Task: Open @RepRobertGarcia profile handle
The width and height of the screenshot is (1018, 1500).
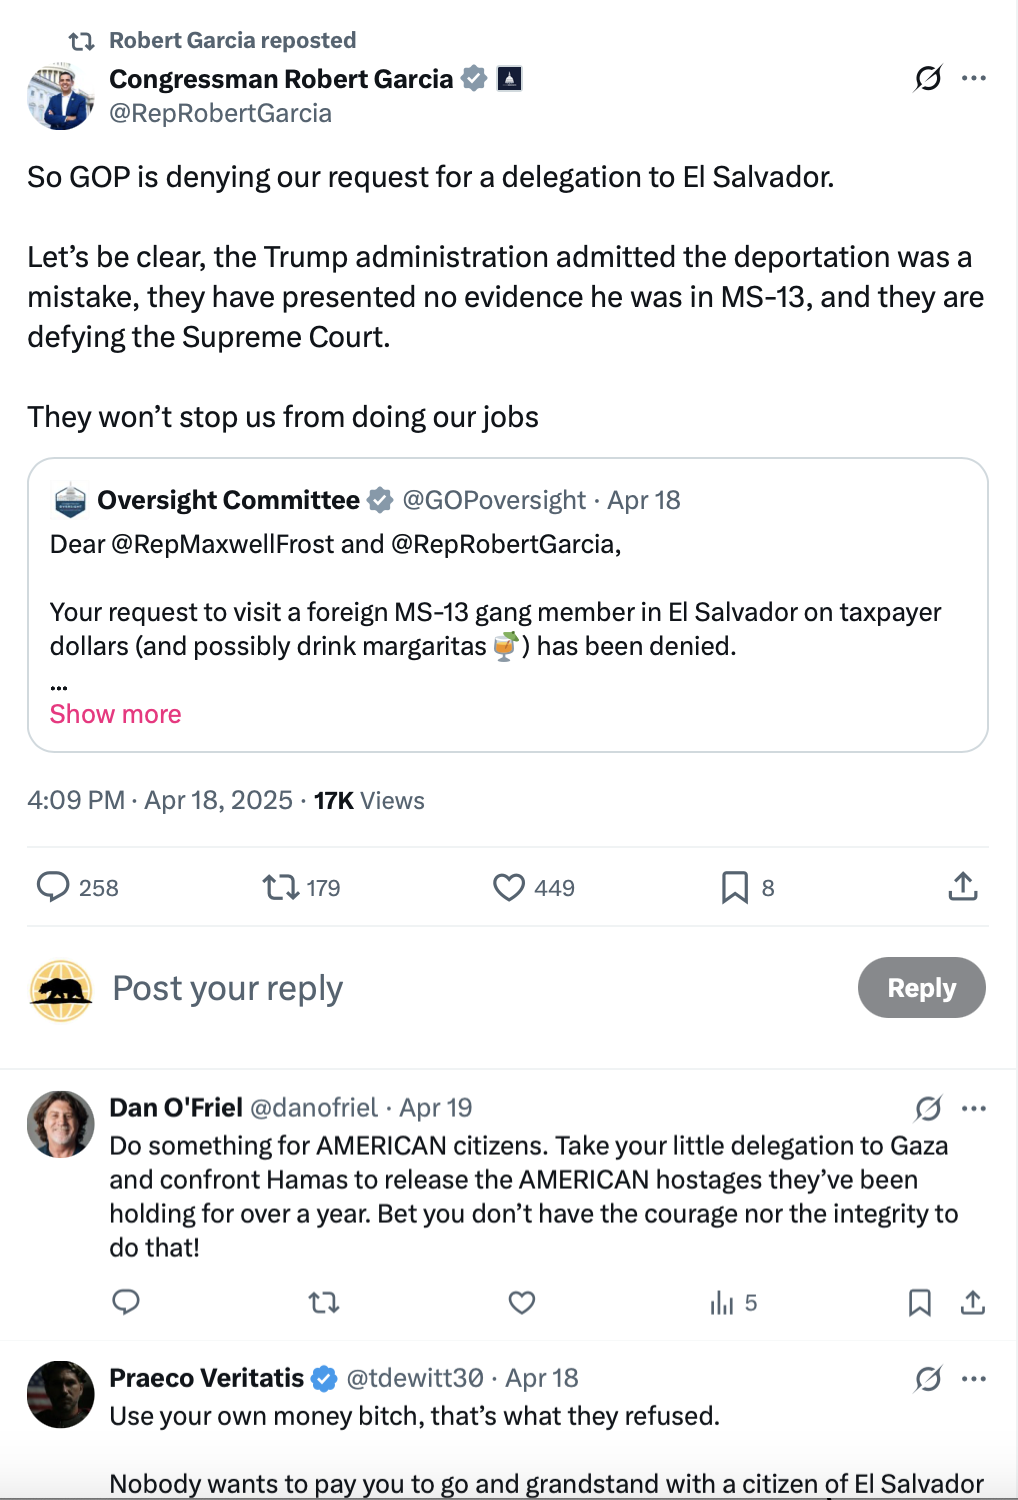Action: 220,113
